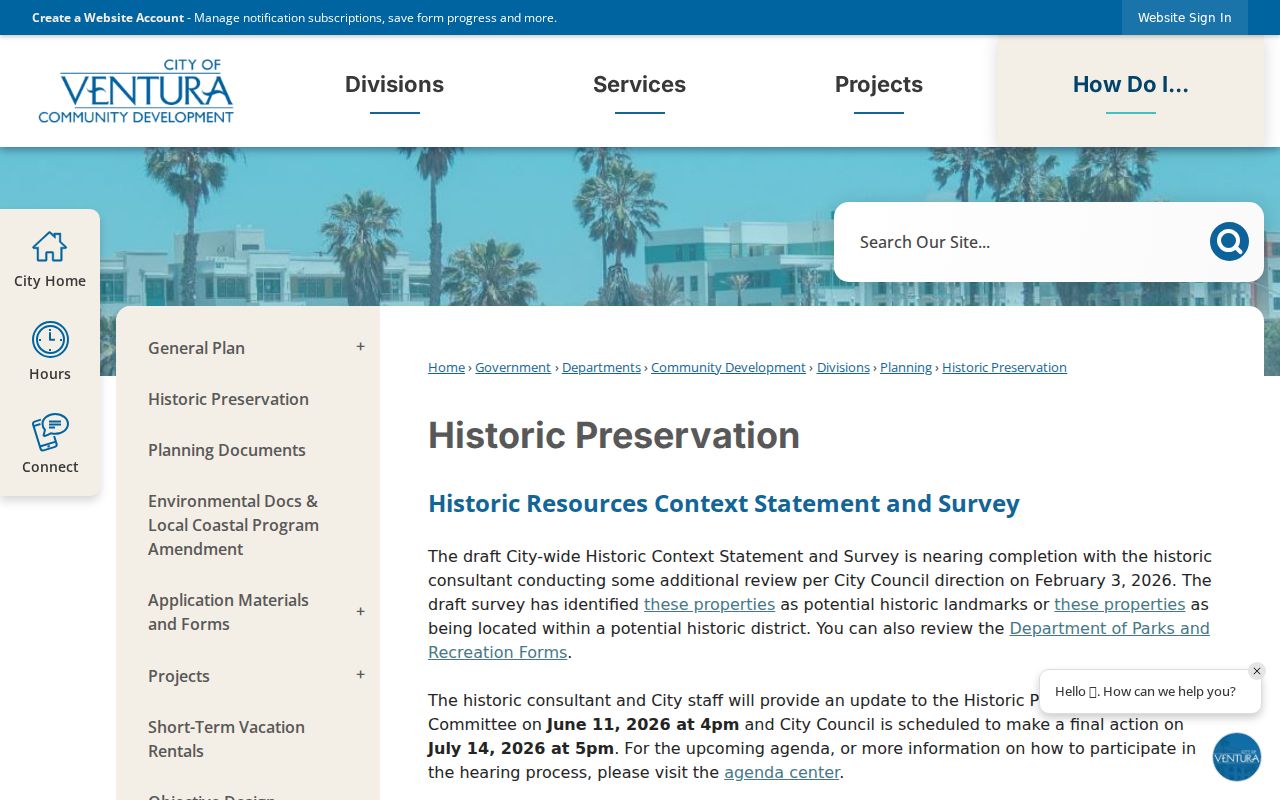The image size is (1280, 800).
Task: Open the agenda center link
Action: [x=782, y=772]
